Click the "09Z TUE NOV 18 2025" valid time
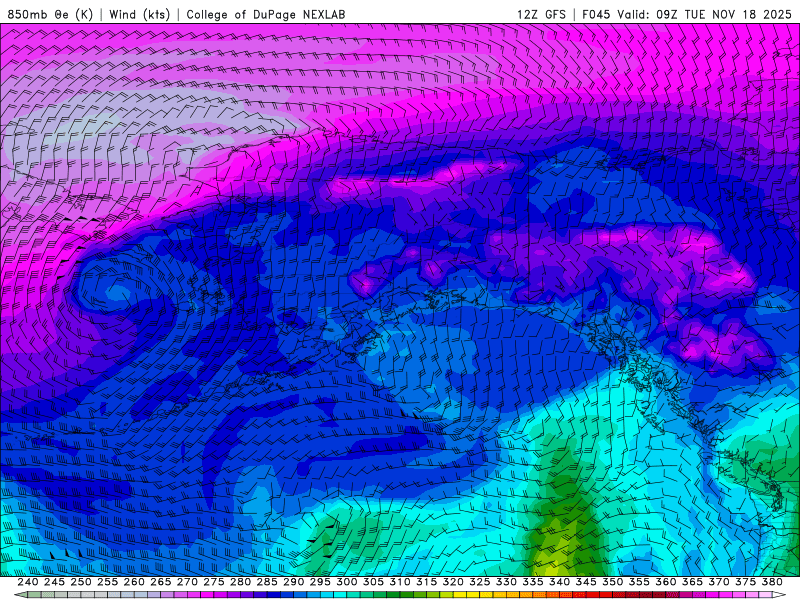Viewport: 800px width, 600px height. click(x=724, y=14)
